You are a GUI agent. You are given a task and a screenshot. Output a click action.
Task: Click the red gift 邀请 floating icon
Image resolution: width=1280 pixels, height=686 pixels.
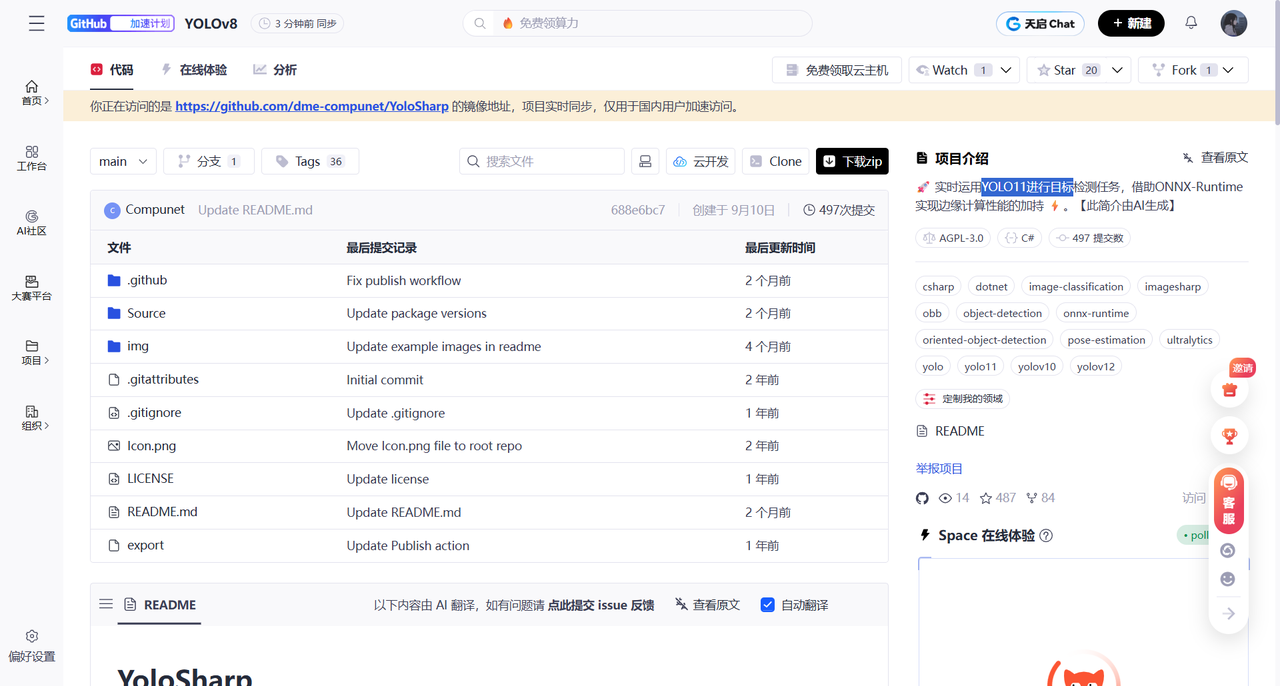pyautogui.click(x=1229, y=389)
